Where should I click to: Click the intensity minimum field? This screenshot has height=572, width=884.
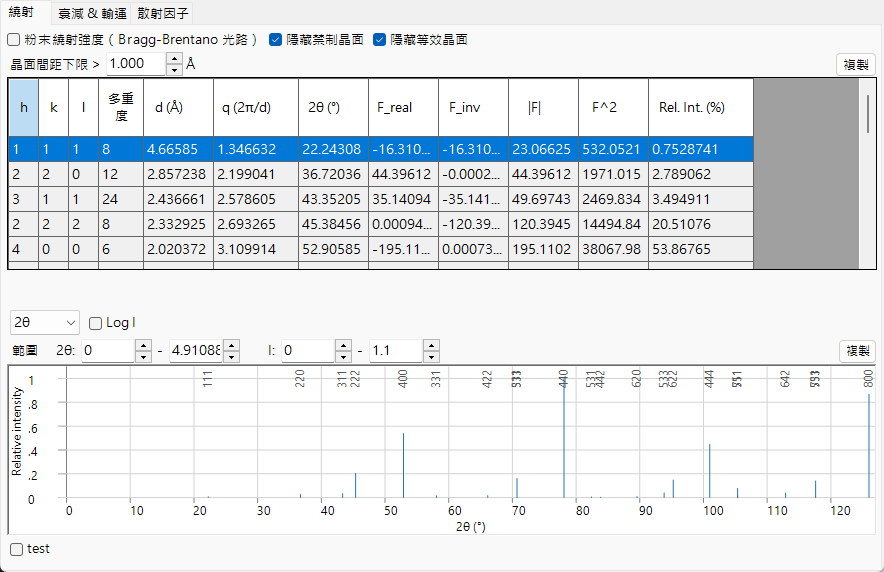tap(308, 351)
